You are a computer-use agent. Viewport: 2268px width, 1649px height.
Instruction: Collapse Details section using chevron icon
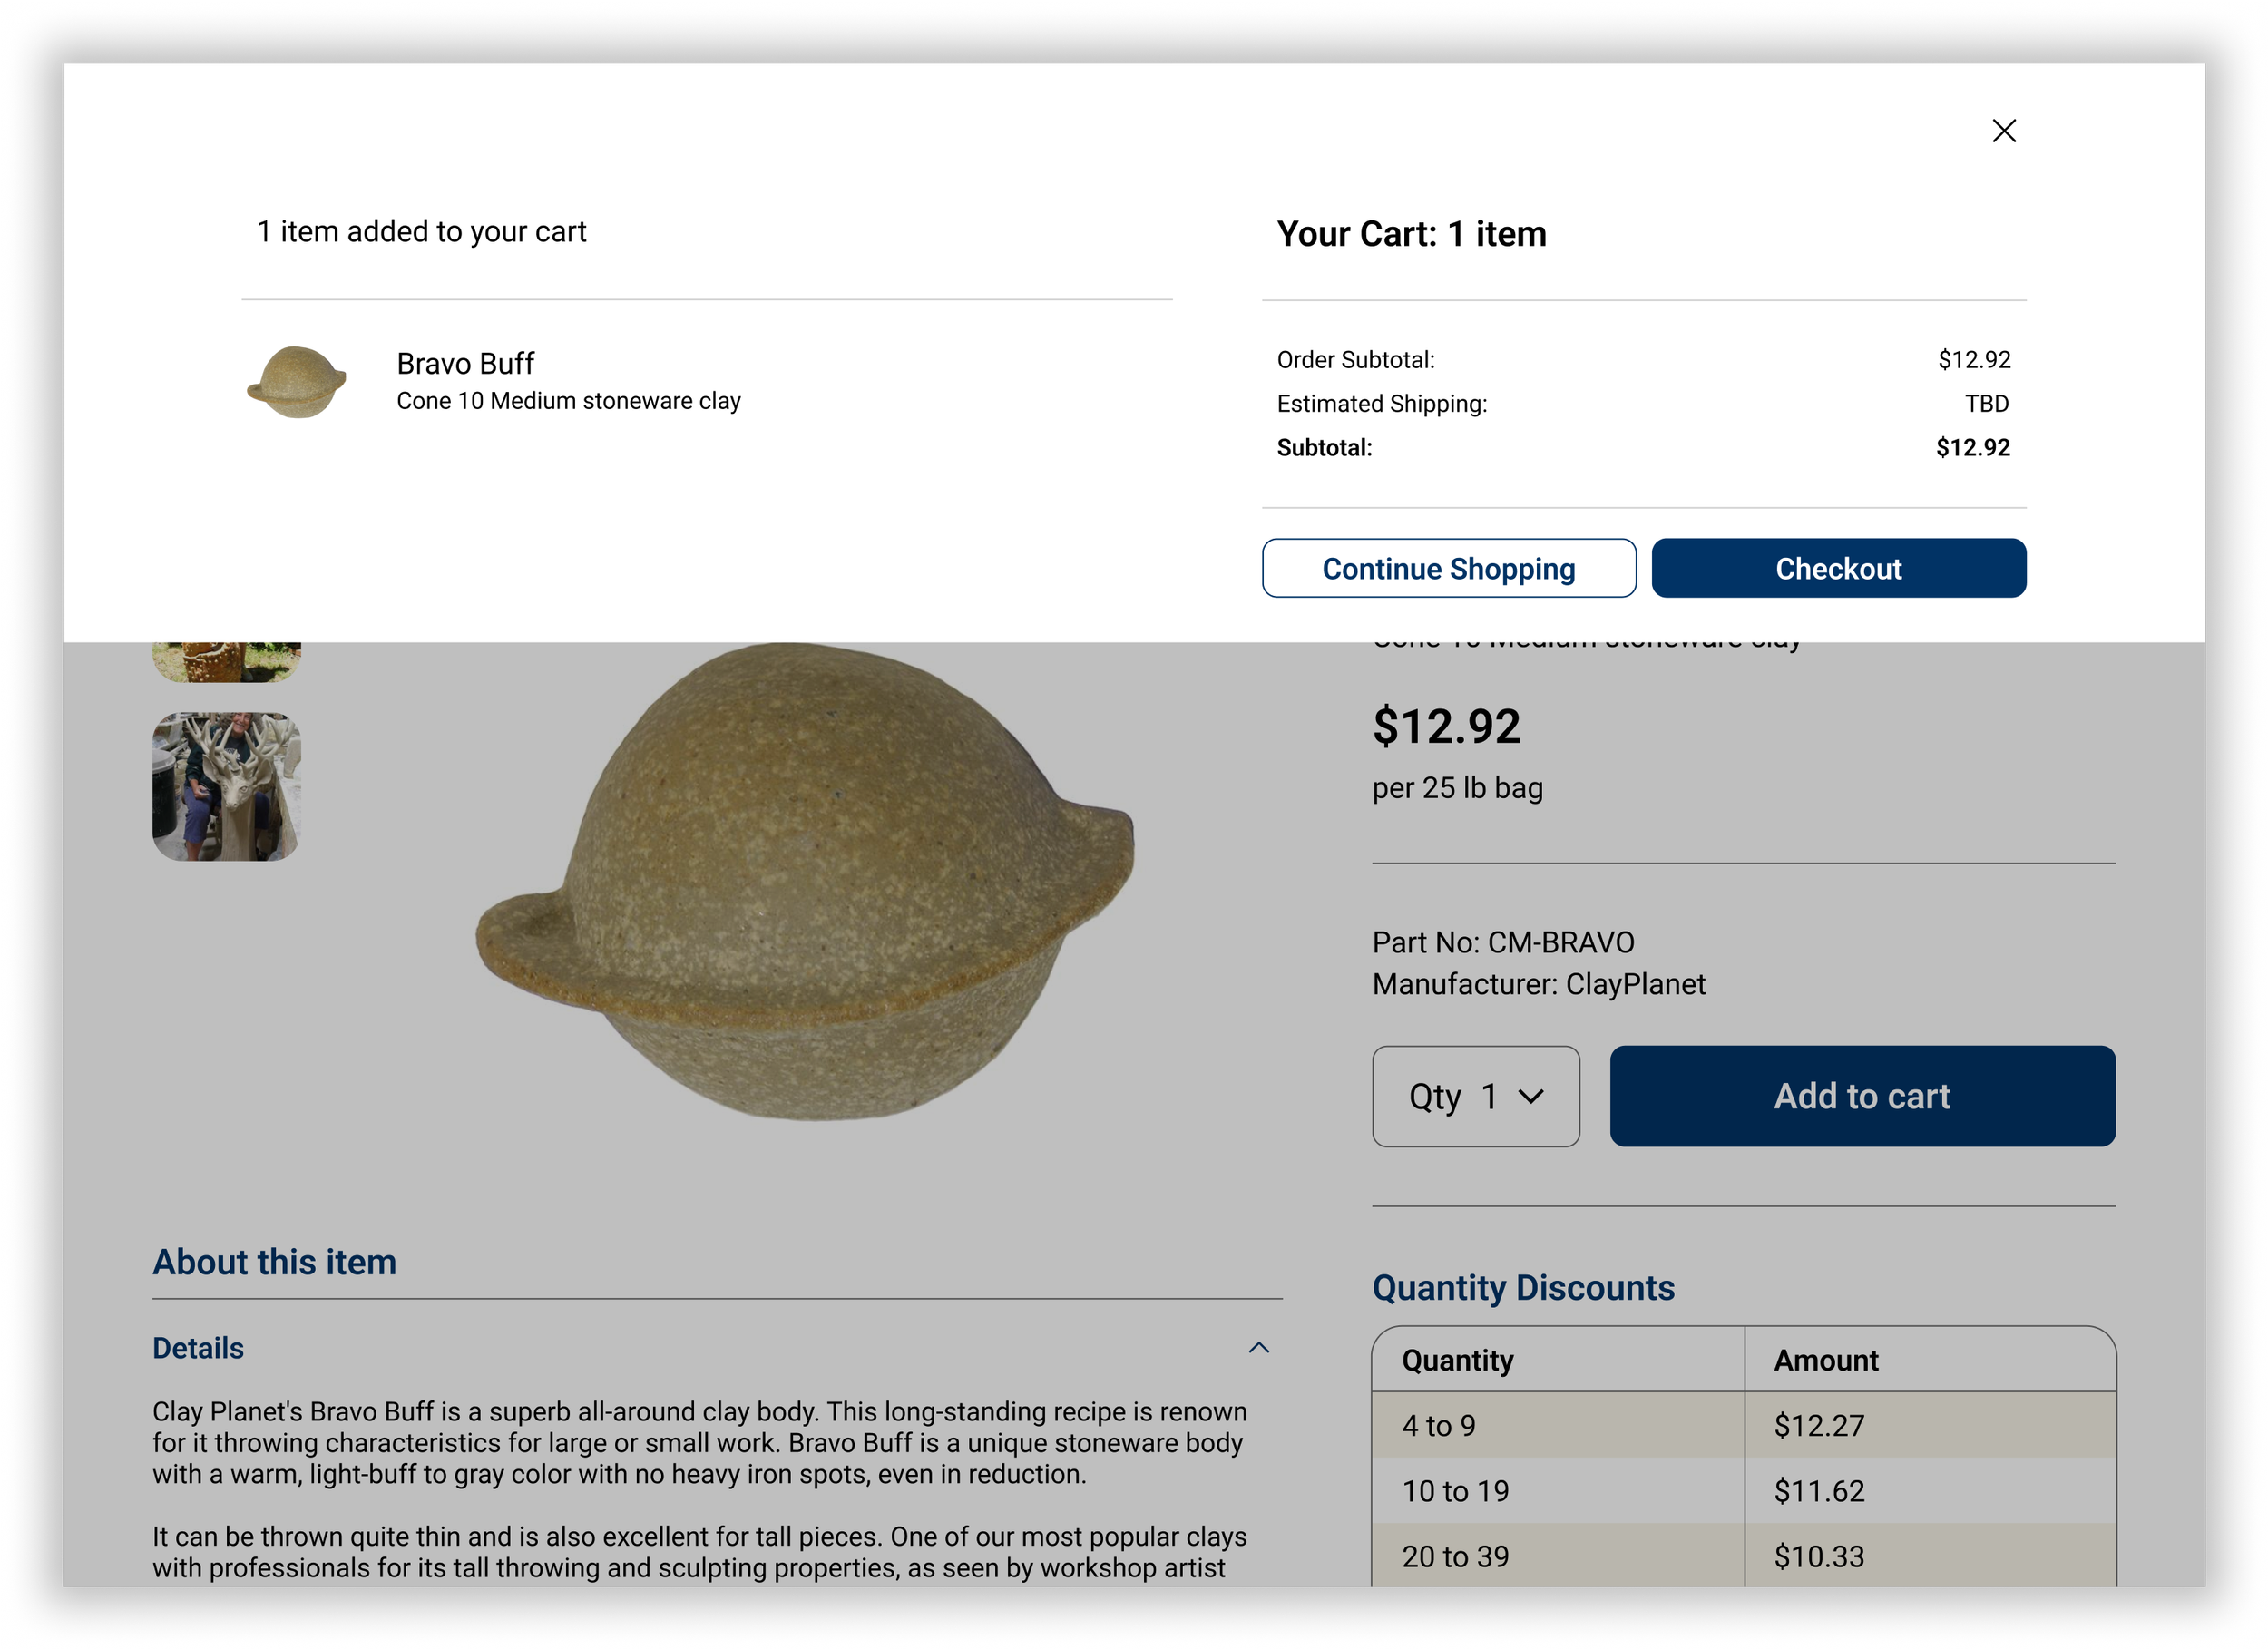coord(1258,1348)
